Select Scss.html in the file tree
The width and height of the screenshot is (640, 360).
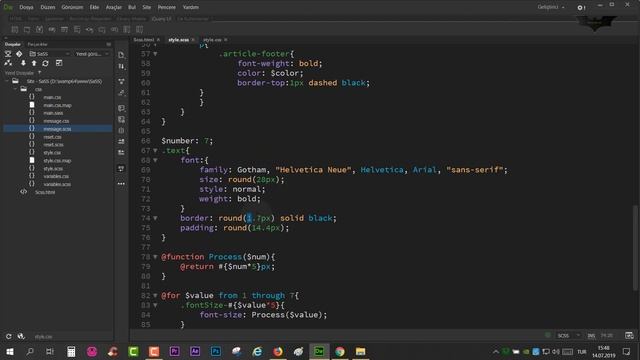click(x=44, y=192)
